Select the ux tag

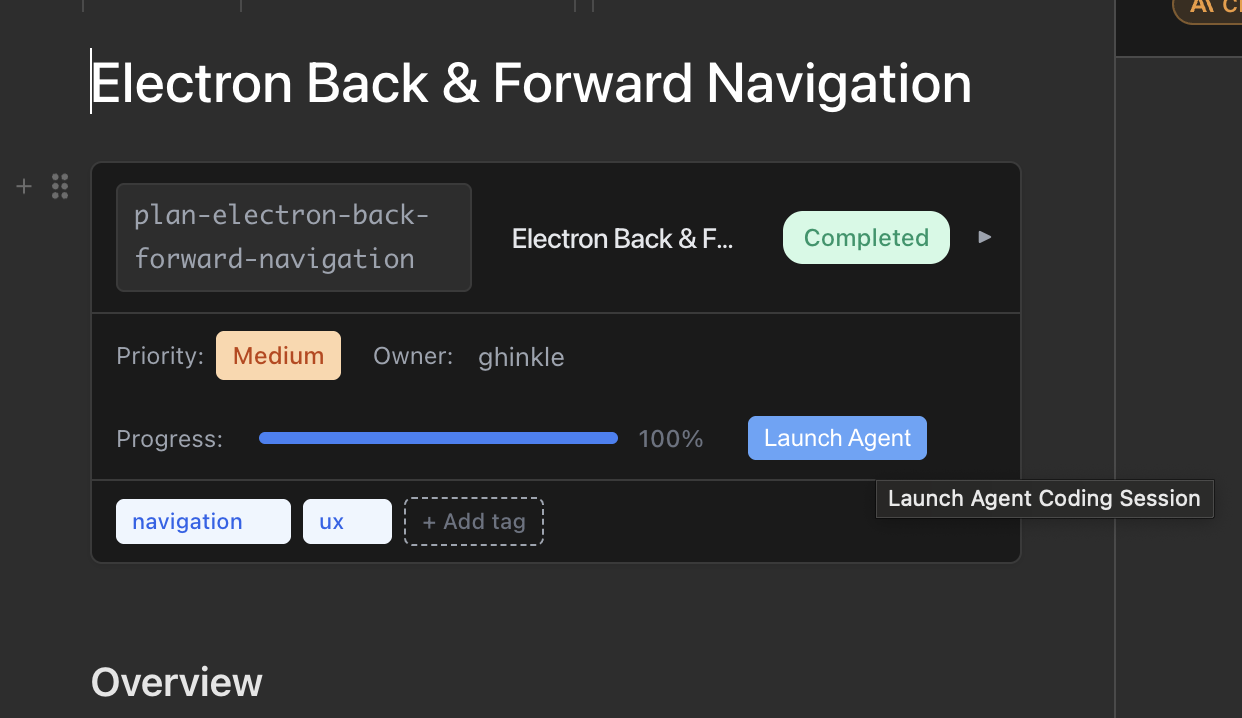pos(347,521)
